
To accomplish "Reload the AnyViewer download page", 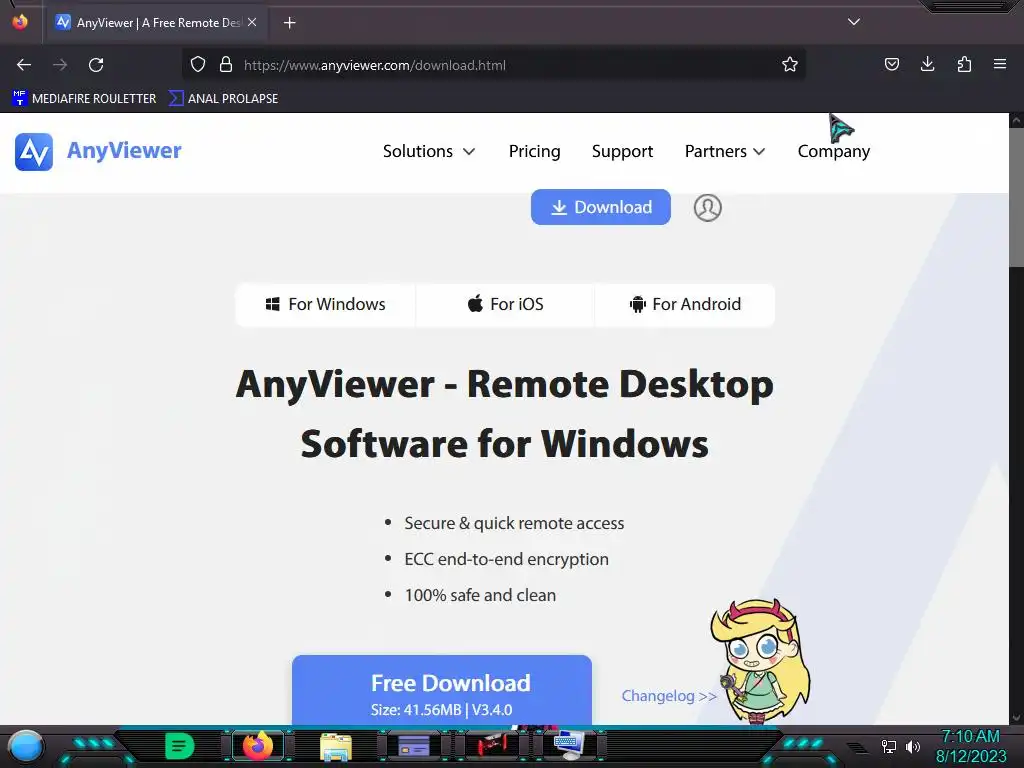I will point(96,65).
